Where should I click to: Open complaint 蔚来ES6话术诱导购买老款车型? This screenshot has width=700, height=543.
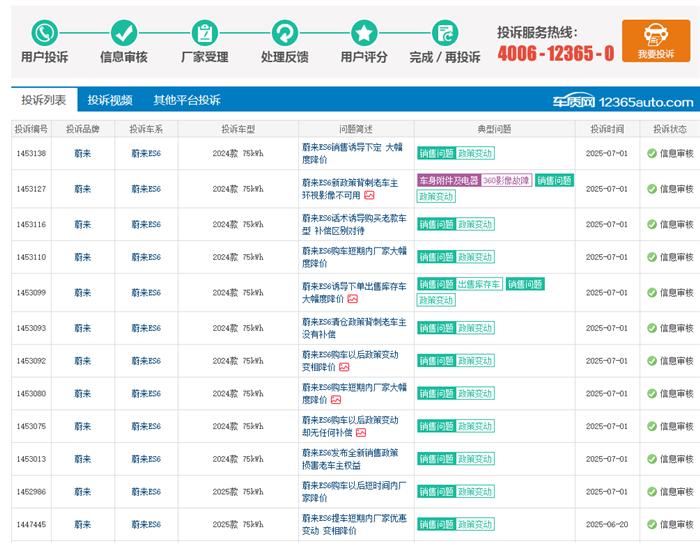point(354,224)
